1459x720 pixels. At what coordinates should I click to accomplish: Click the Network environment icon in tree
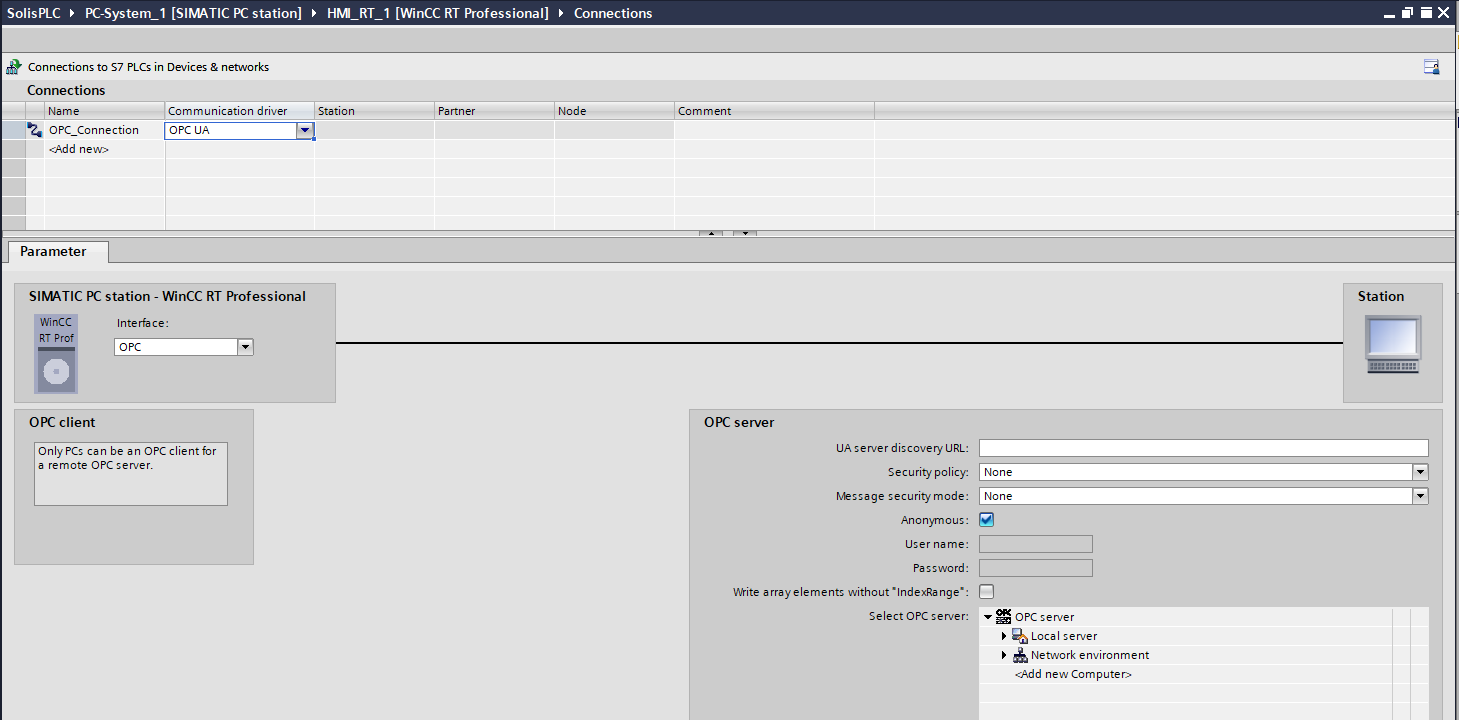pos(1020,655)
